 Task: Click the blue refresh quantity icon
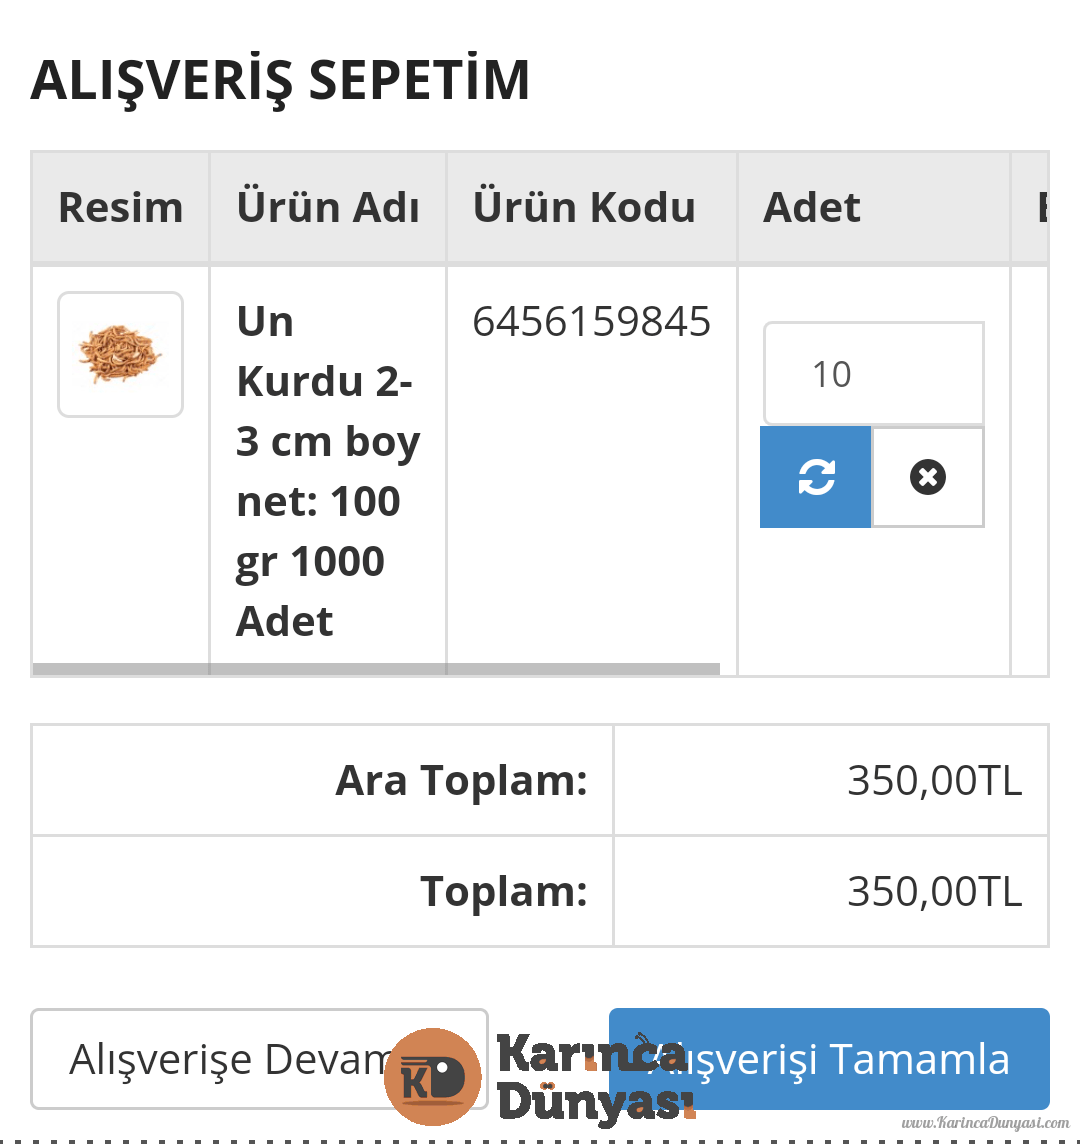pos(816,476)
